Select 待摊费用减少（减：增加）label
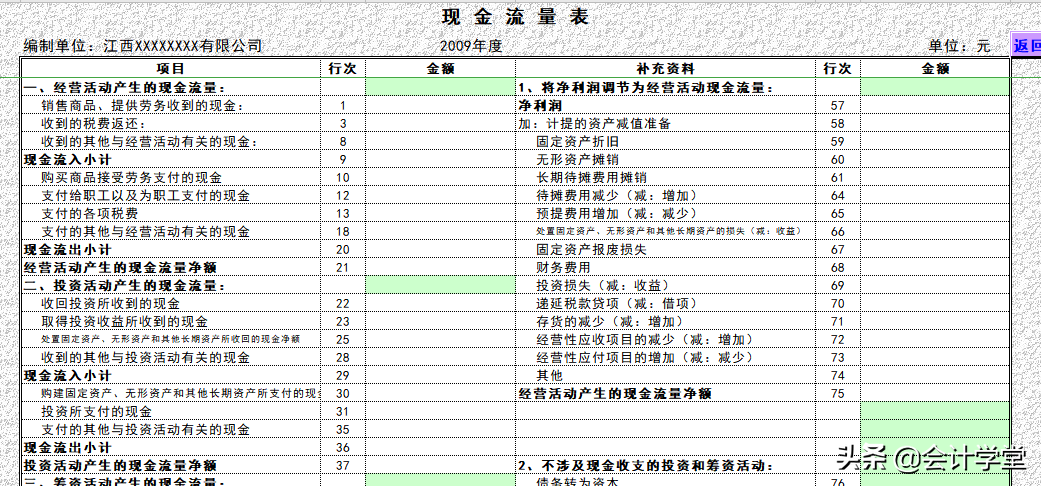The image size is (1041, 486). click(617, 196)
